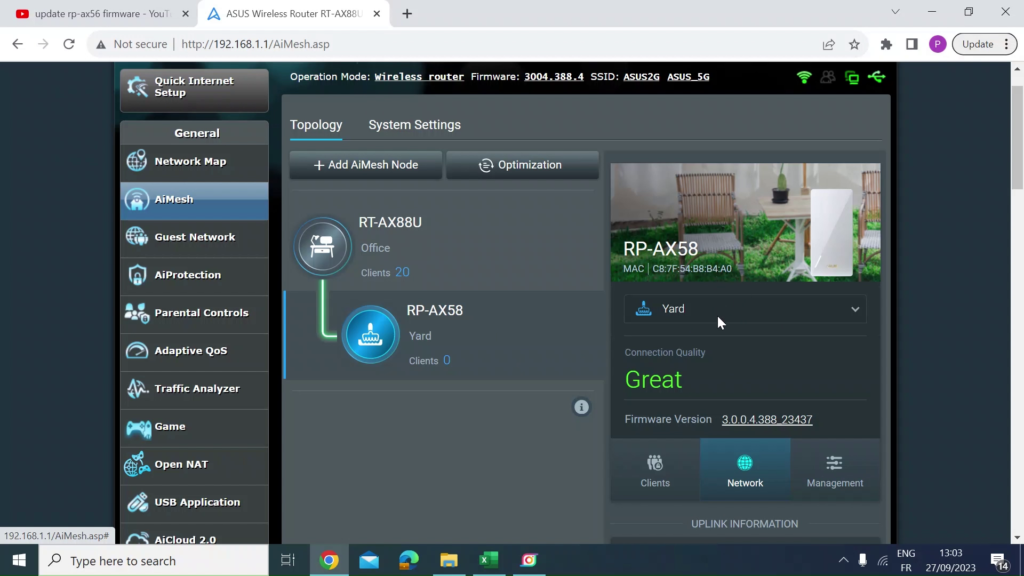Show node Management tab
The height and width of the screenshot is (576, 1024).
click(835, 470)
